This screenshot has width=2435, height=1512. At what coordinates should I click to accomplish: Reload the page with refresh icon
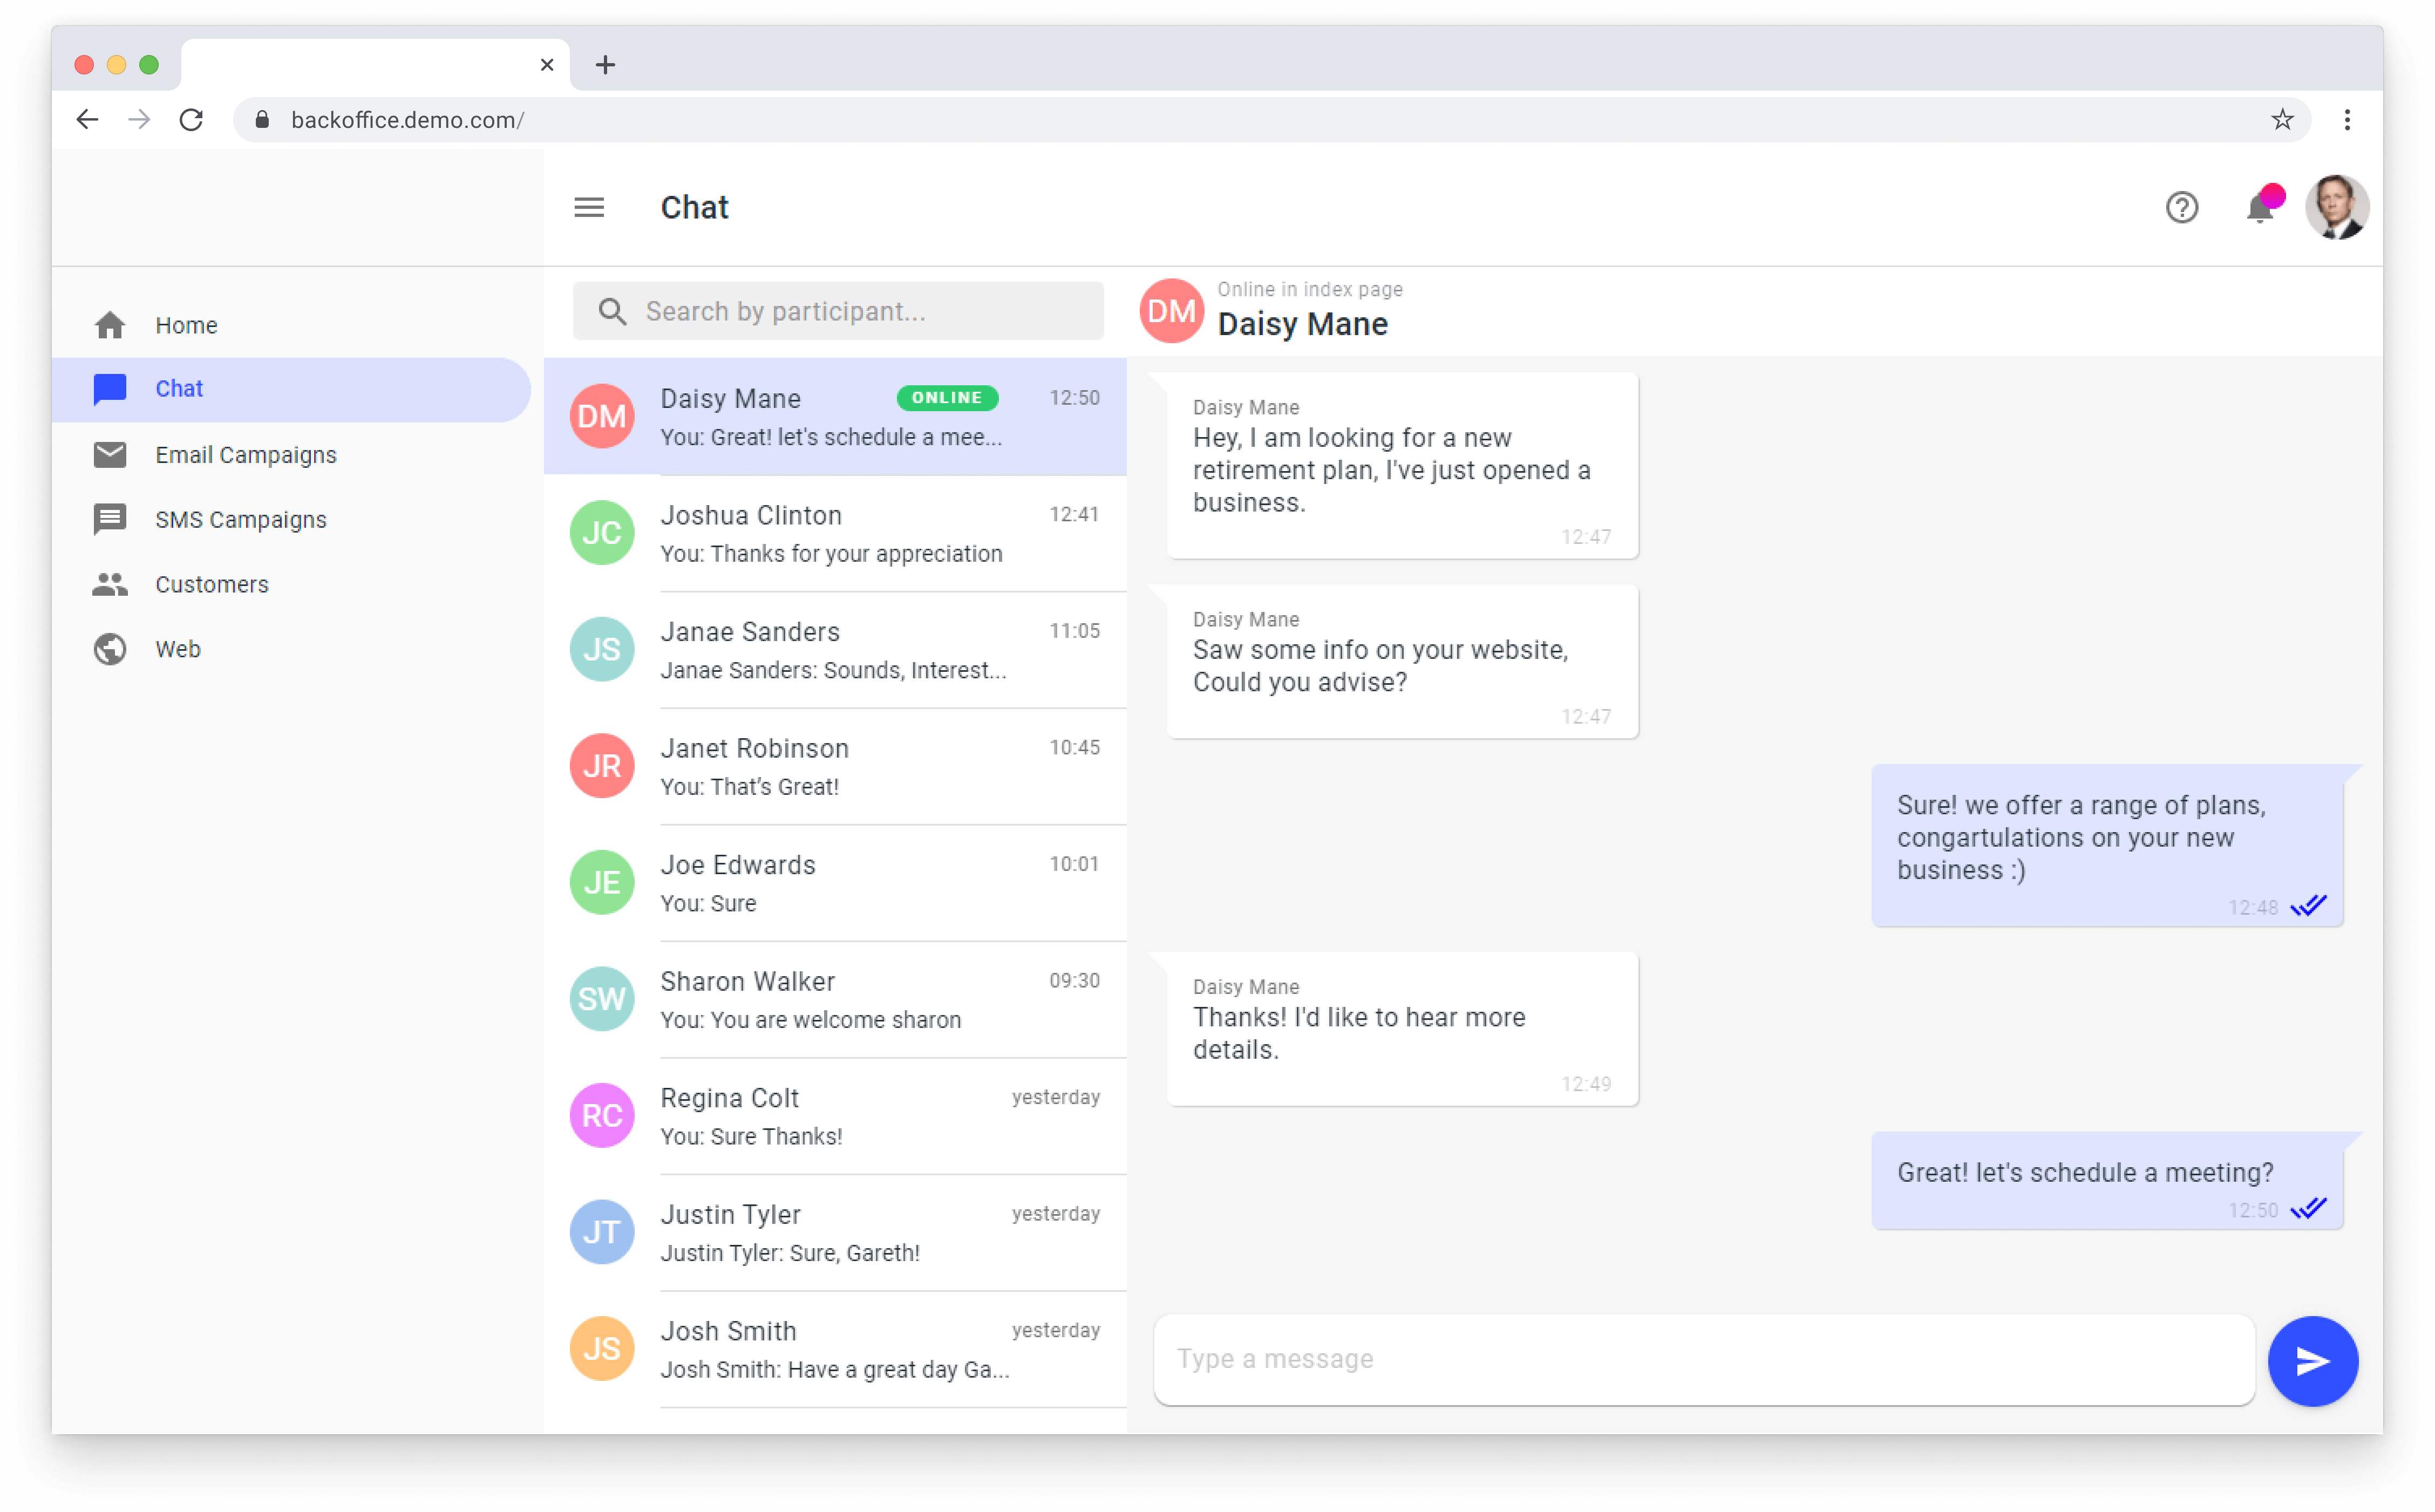[191, 120]
